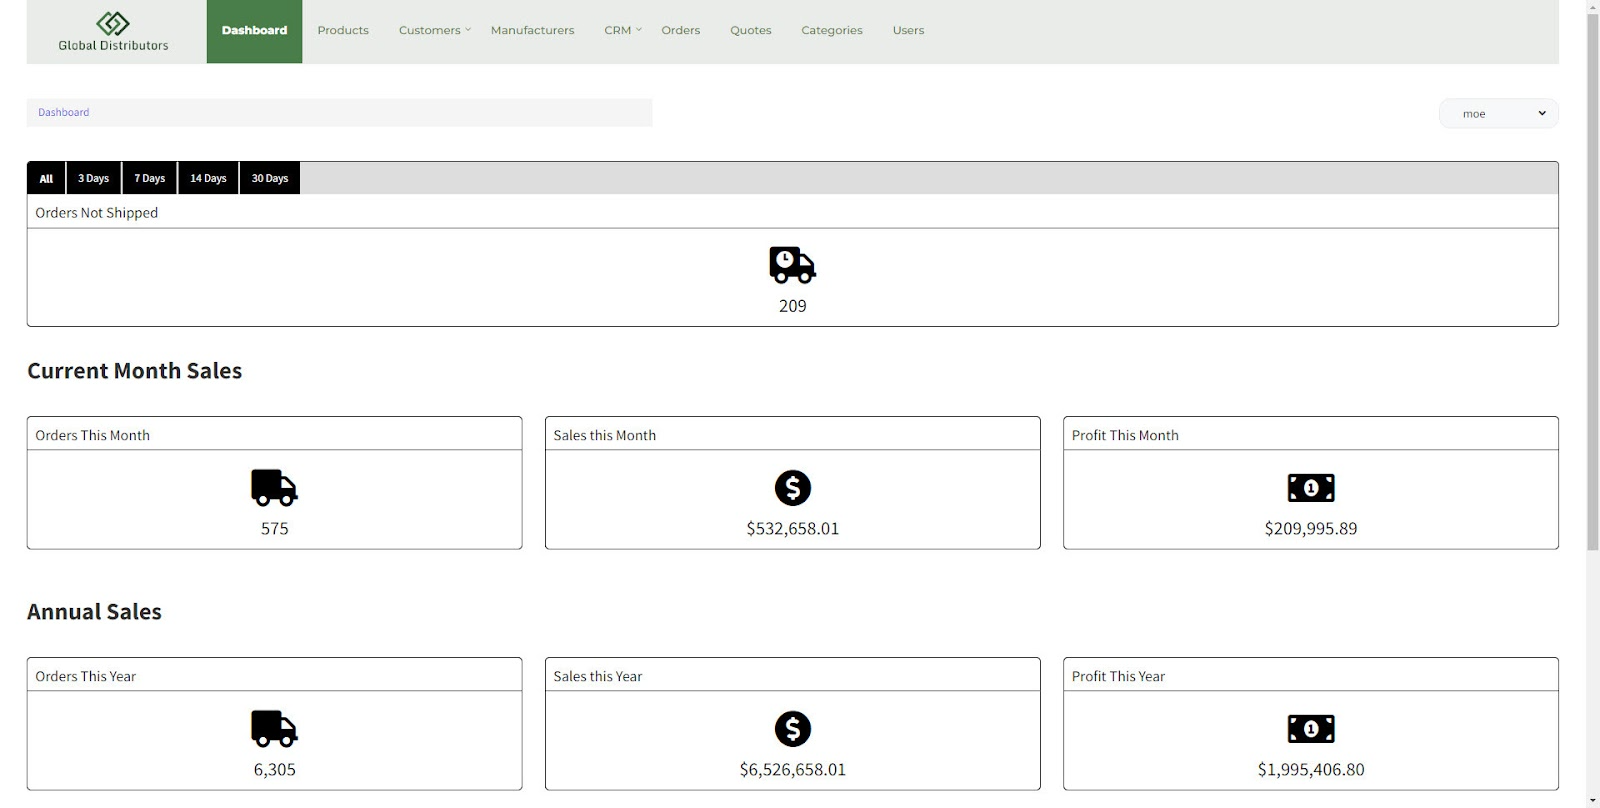1600x808 pixels.
Task: Click the $532,658.01 sales value
Action: 793,528
